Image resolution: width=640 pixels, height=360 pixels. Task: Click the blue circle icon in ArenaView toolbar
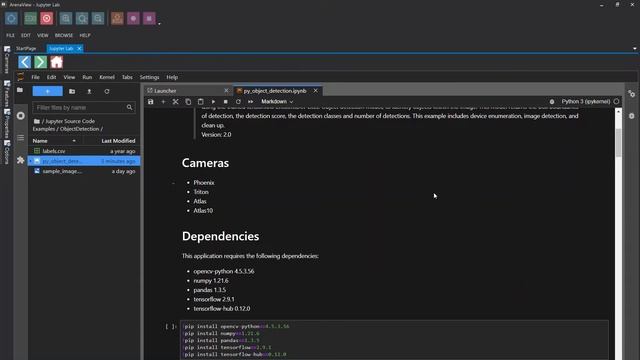point(11,18)
